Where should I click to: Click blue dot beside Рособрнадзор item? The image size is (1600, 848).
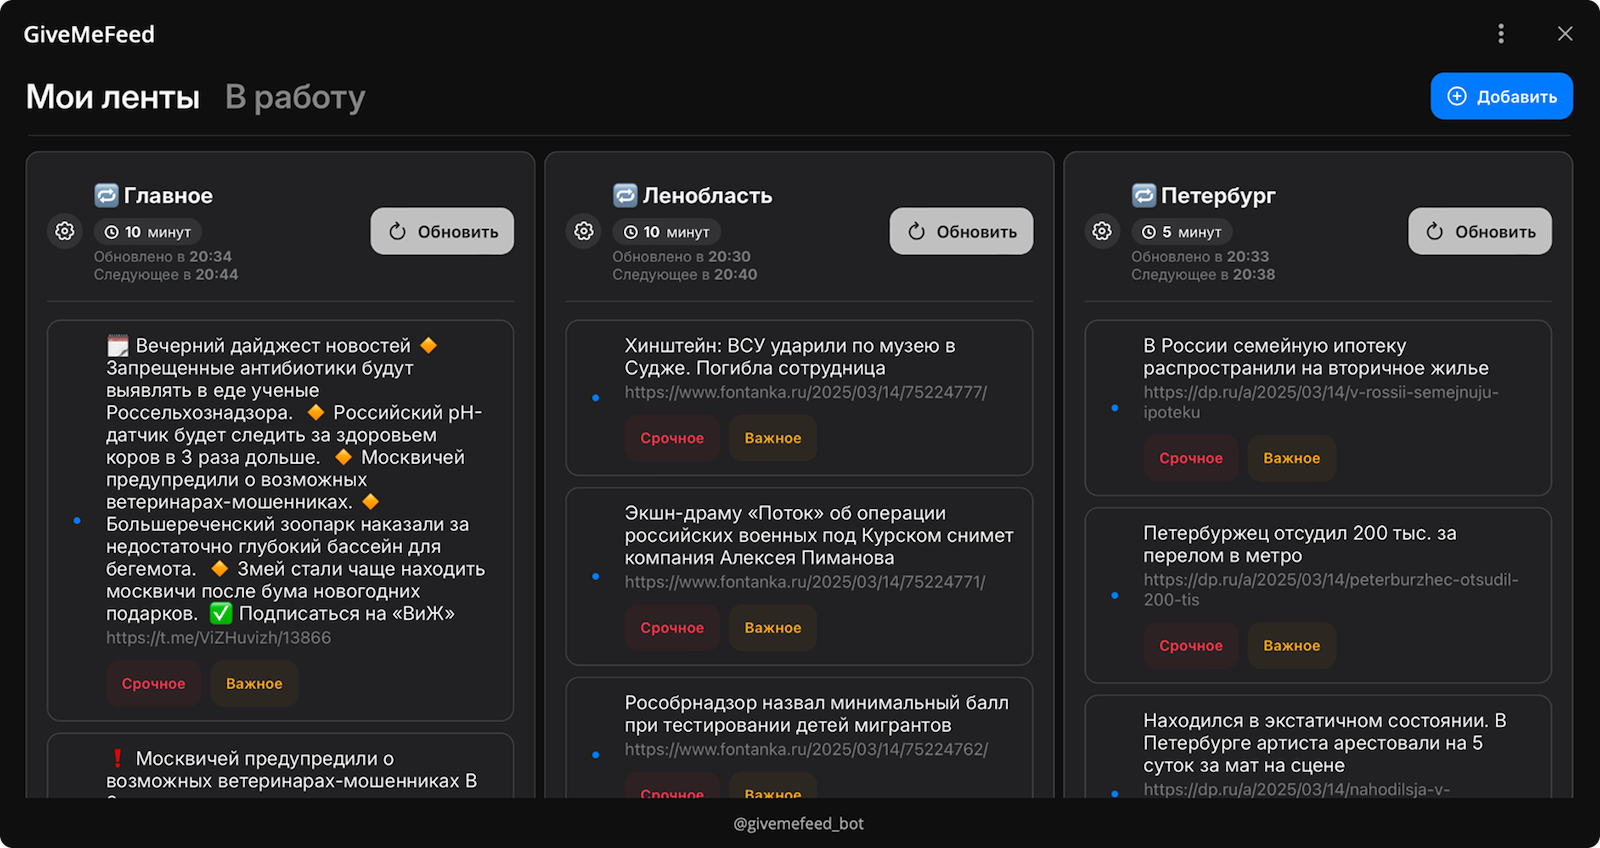click(596, 755)
